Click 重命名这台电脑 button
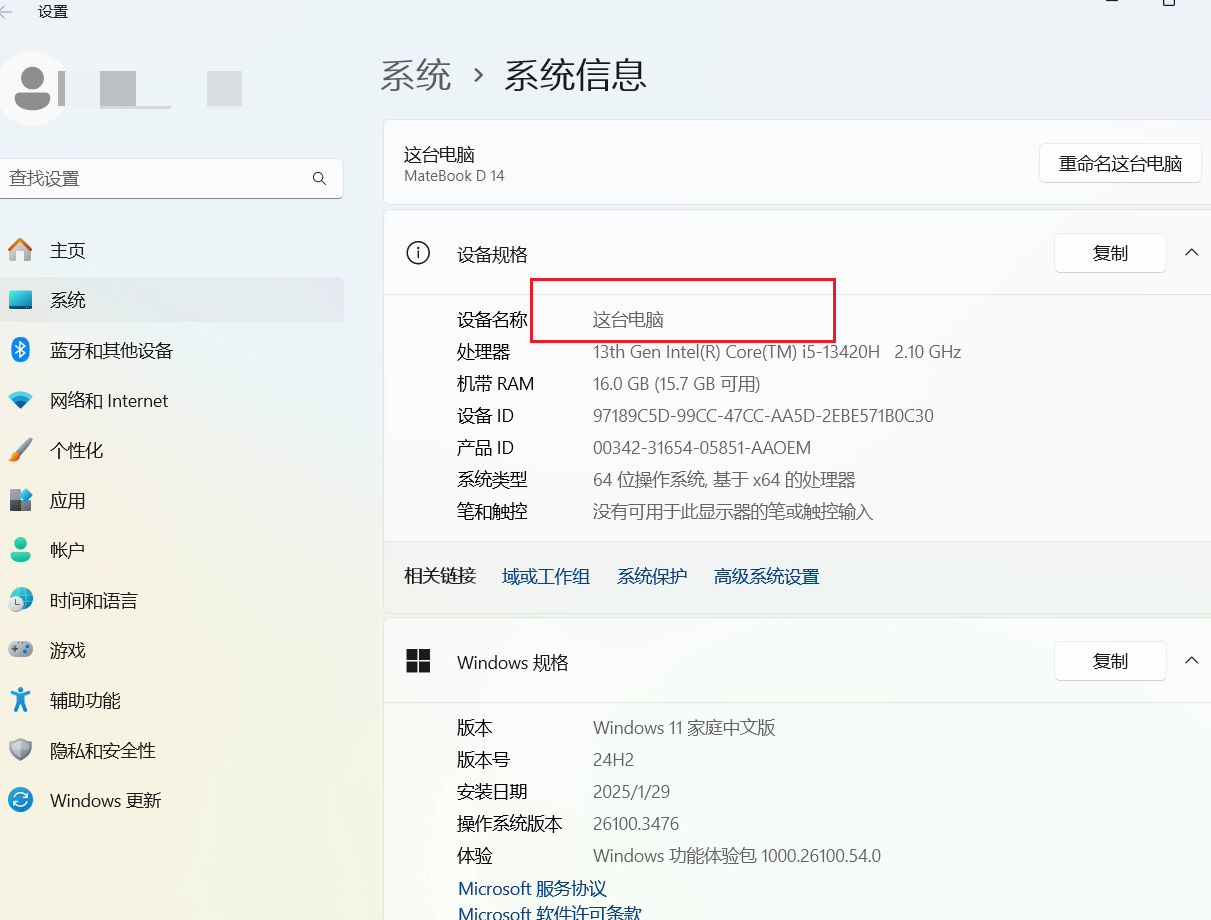The height and width of the screenshot is (920, 1211). tap(1120, 164)
